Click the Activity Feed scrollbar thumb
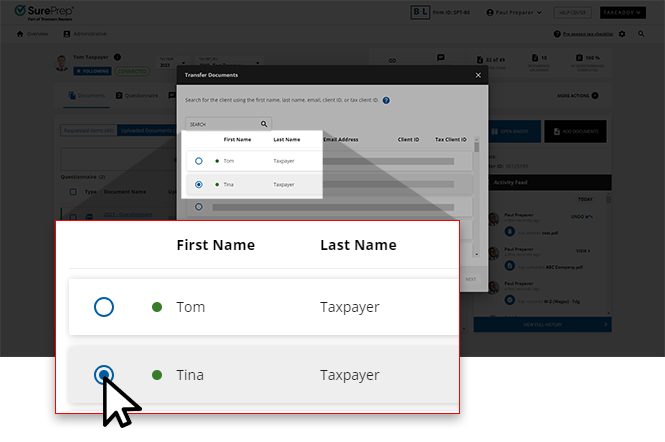The width and height of the screenshot is (665, 442). pos(609,199)
